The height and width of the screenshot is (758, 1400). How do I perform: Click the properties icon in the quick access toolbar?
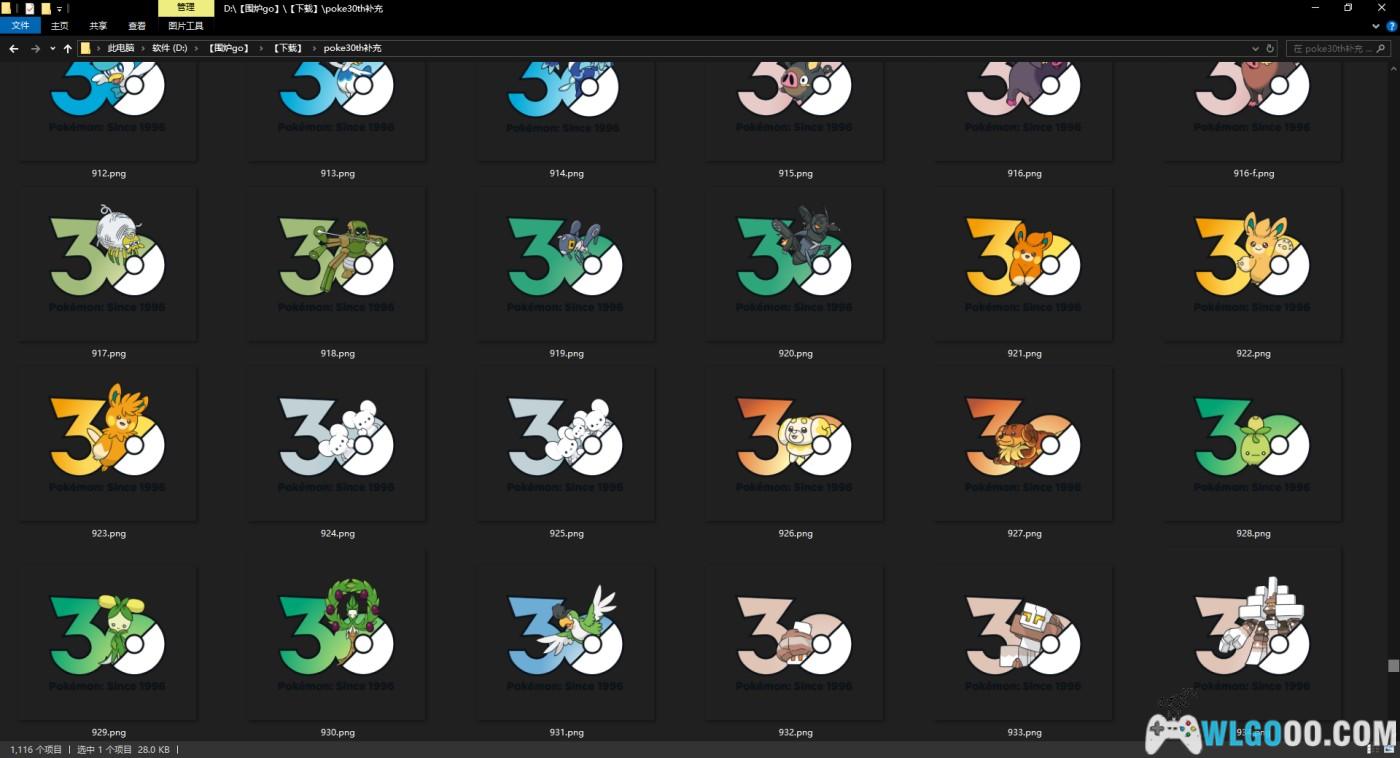[x=29, y=8]
